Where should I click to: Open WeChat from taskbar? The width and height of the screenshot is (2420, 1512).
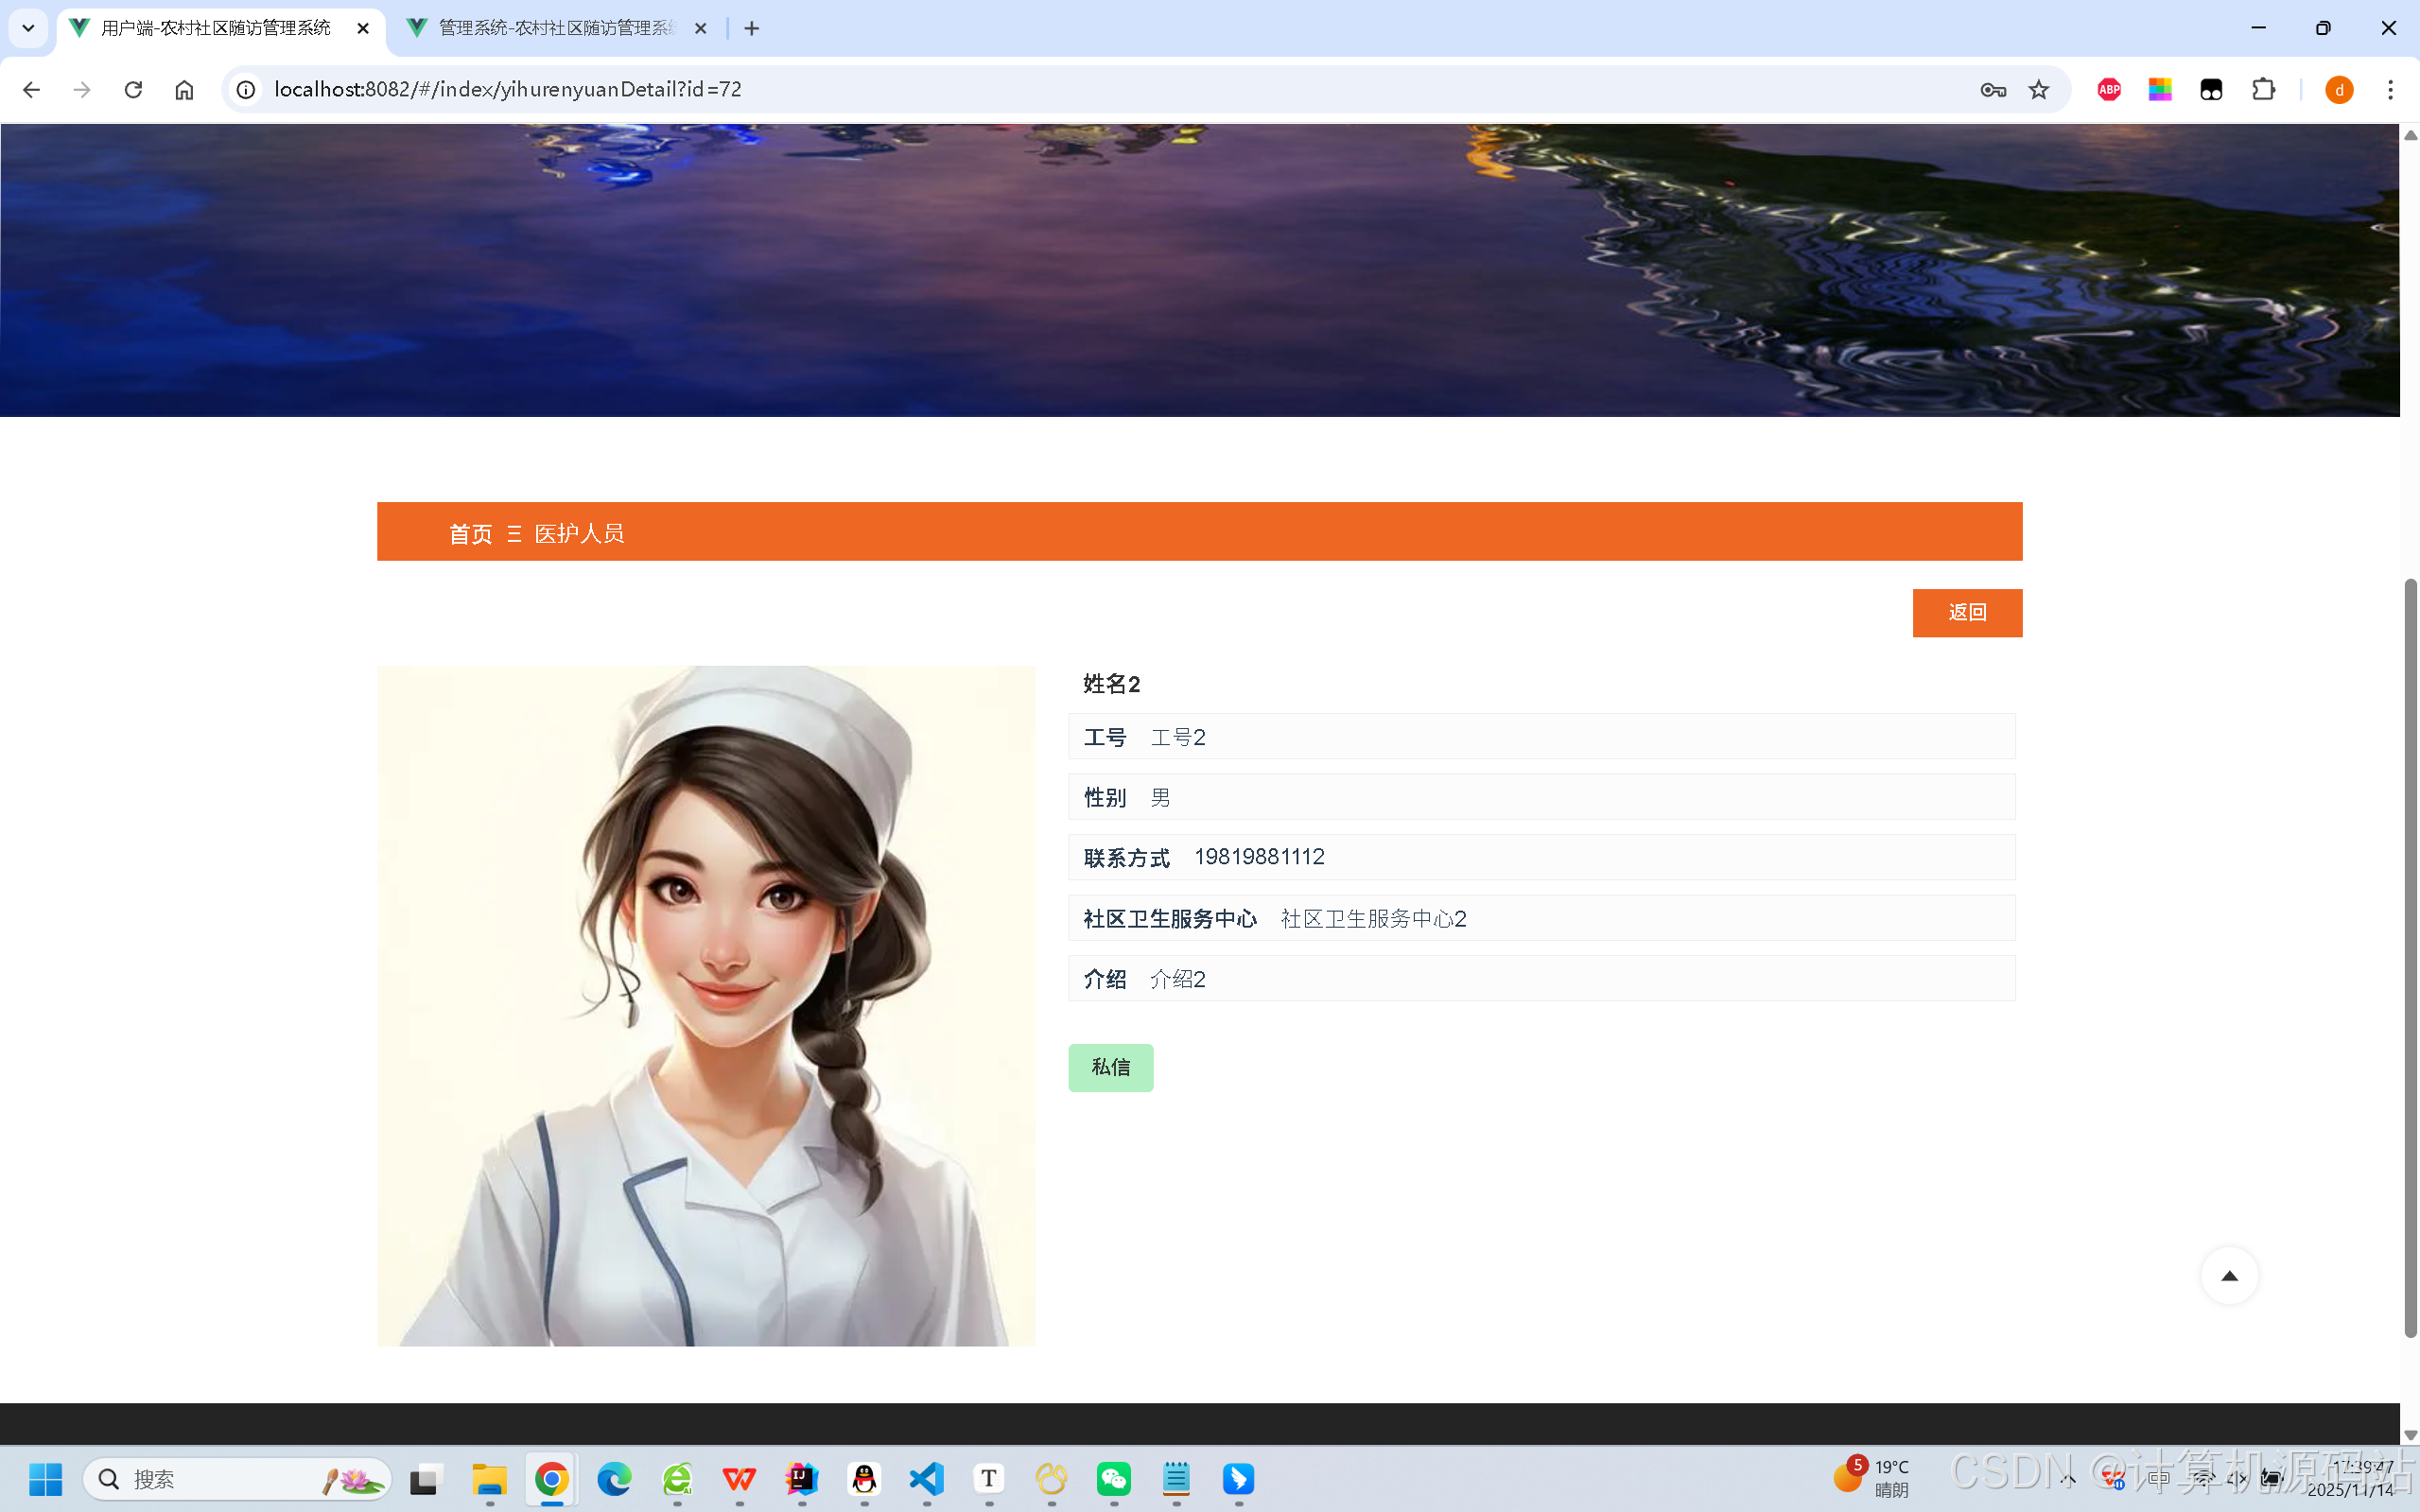pyautogui.click(x=1114, y=1479)
